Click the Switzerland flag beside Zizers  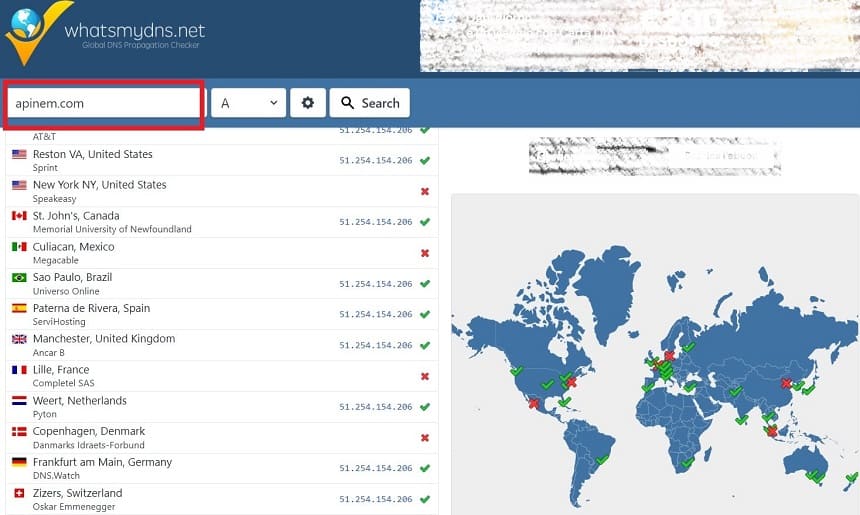click(19, 493)
